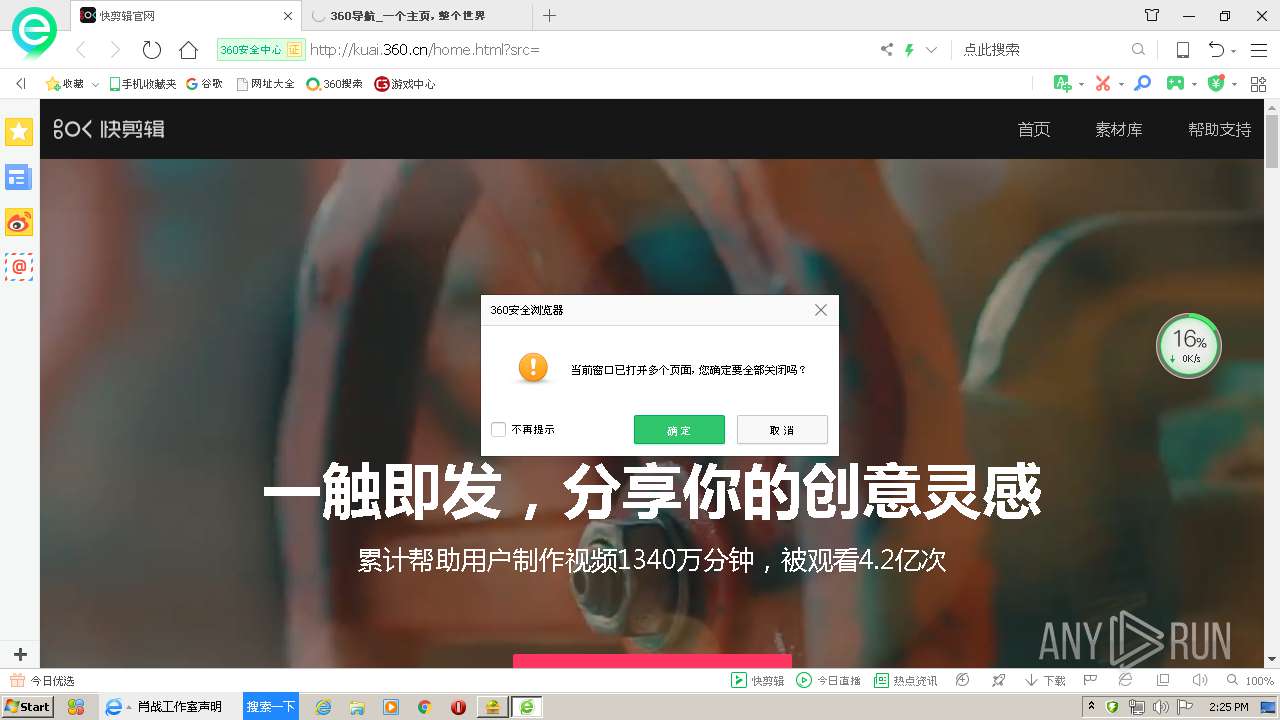
Task: Expand the gamepad extension dropdown
Action: pos(1195,84)
